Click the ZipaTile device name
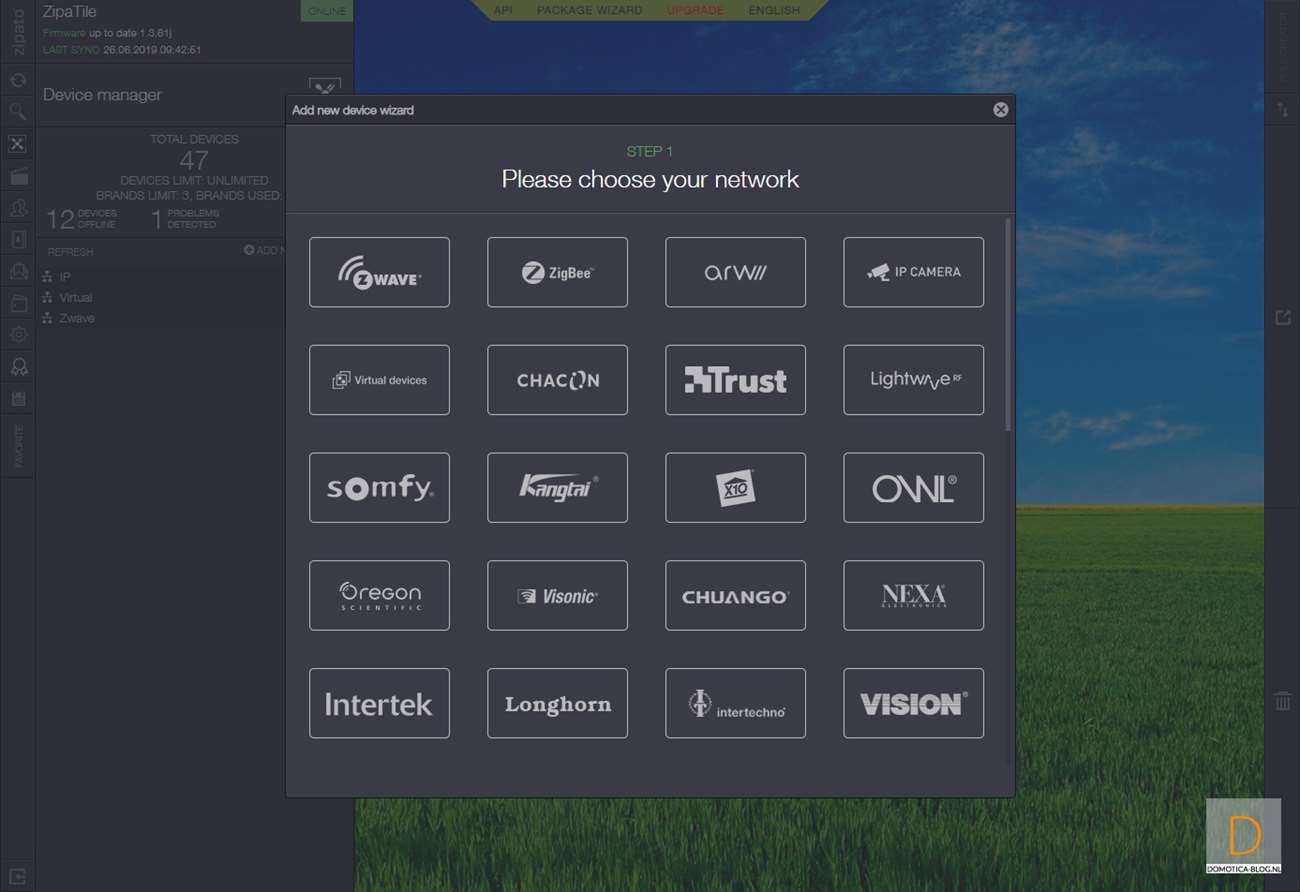 pyautogui.click(x=69, y=12)
